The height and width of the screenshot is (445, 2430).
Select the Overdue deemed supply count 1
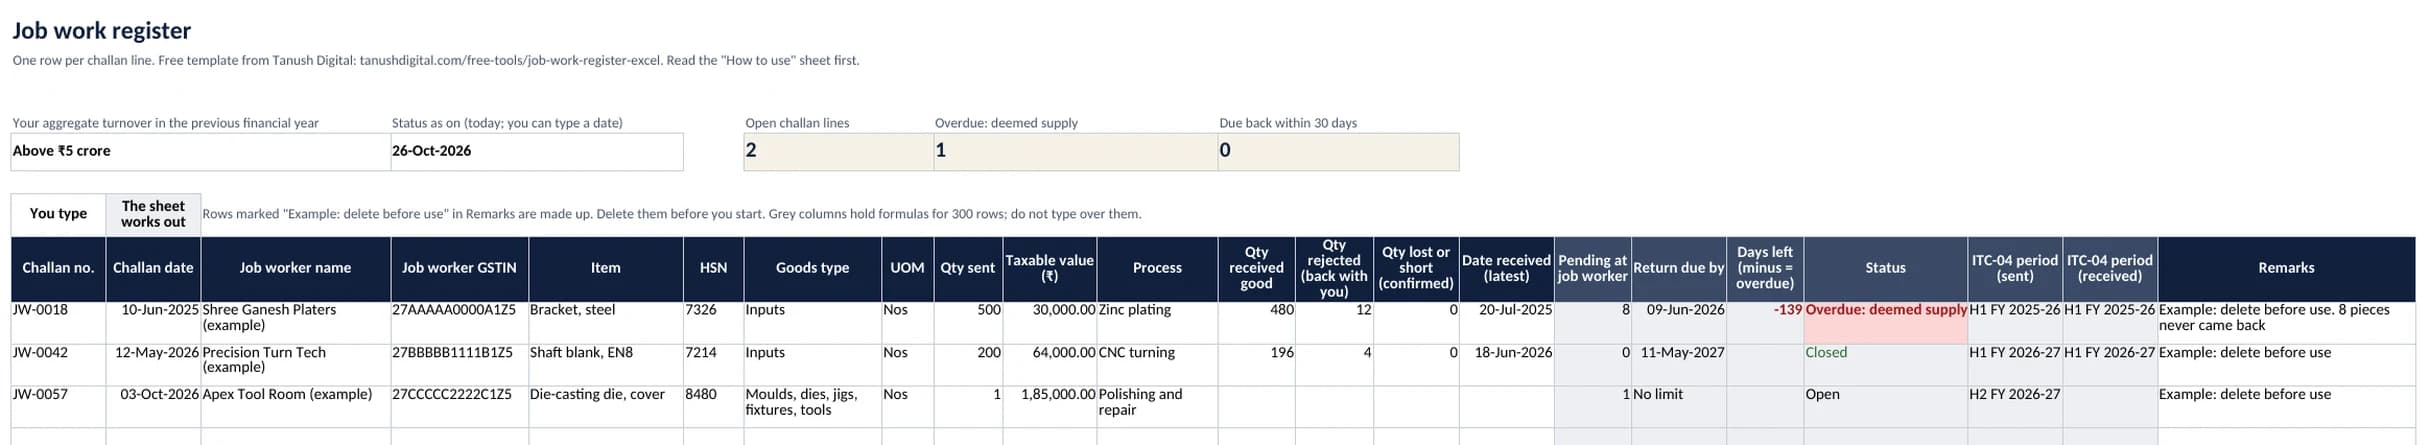pyautogui.click(x=1076, y=152)
